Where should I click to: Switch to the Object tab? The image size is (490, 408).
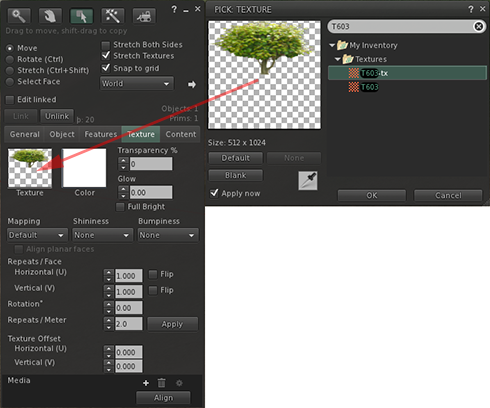62,134
